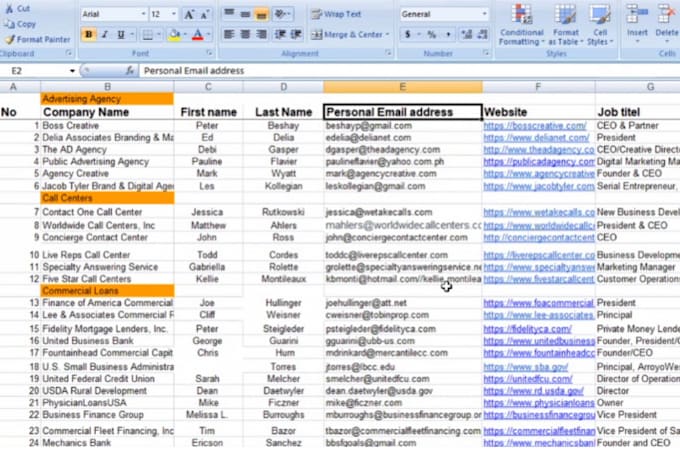Decrease indent of cell contents

pos(280,34)
